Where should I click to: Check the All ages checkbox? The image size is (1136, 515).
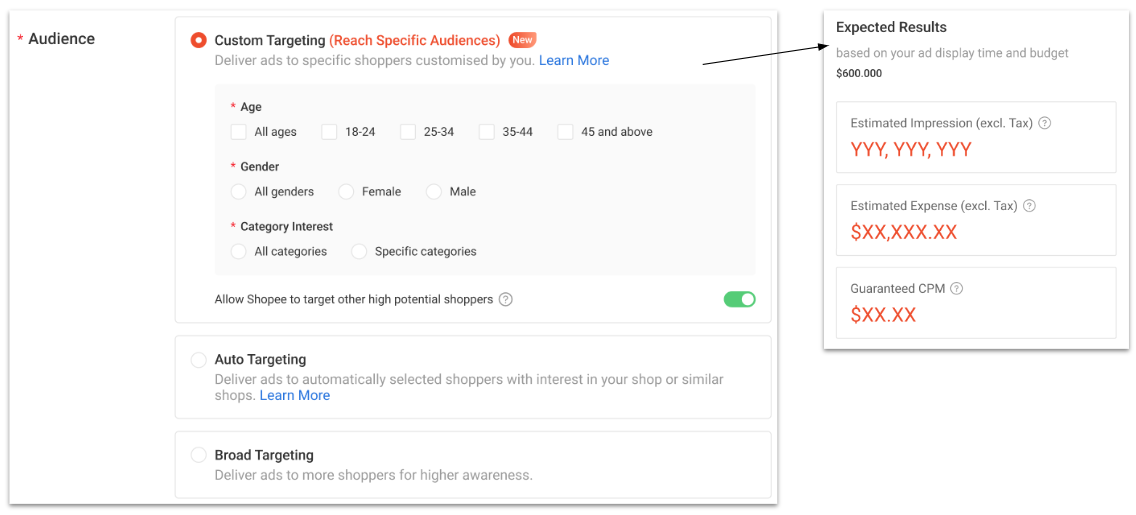point(238,132)
